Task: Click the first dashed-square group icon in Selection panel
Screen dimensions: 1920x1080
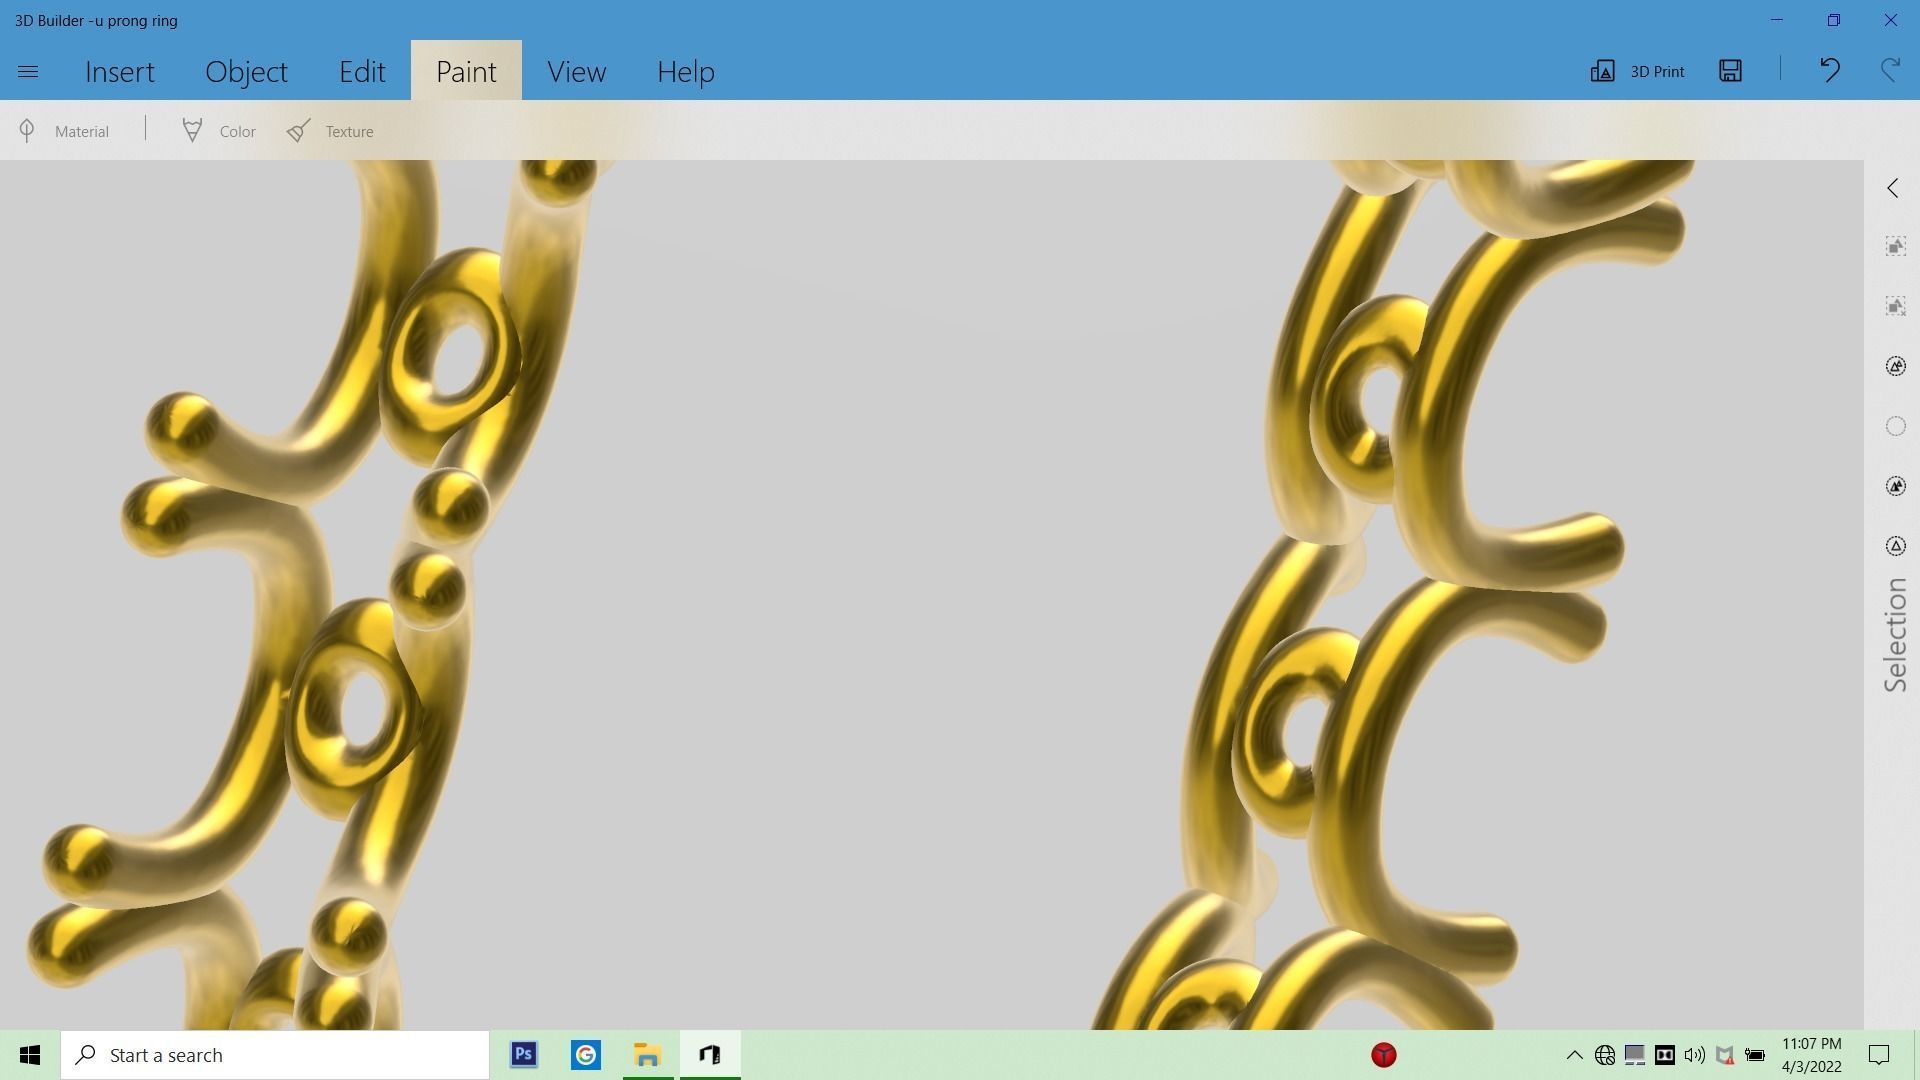Action: [1896, 246]
